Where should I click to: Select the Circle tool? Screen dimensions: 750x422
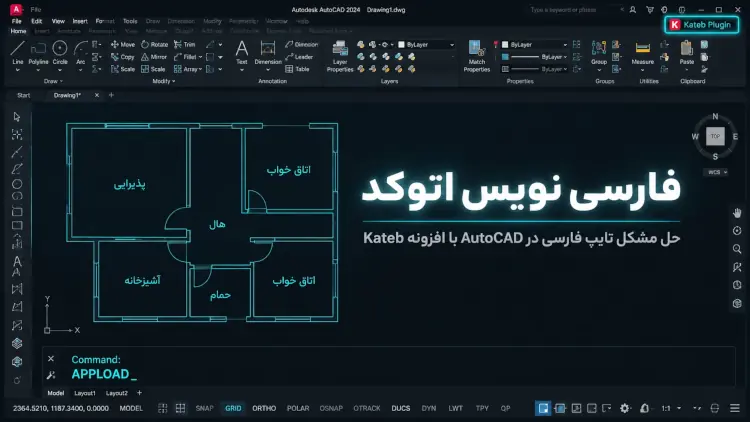[x=60, y=53]
